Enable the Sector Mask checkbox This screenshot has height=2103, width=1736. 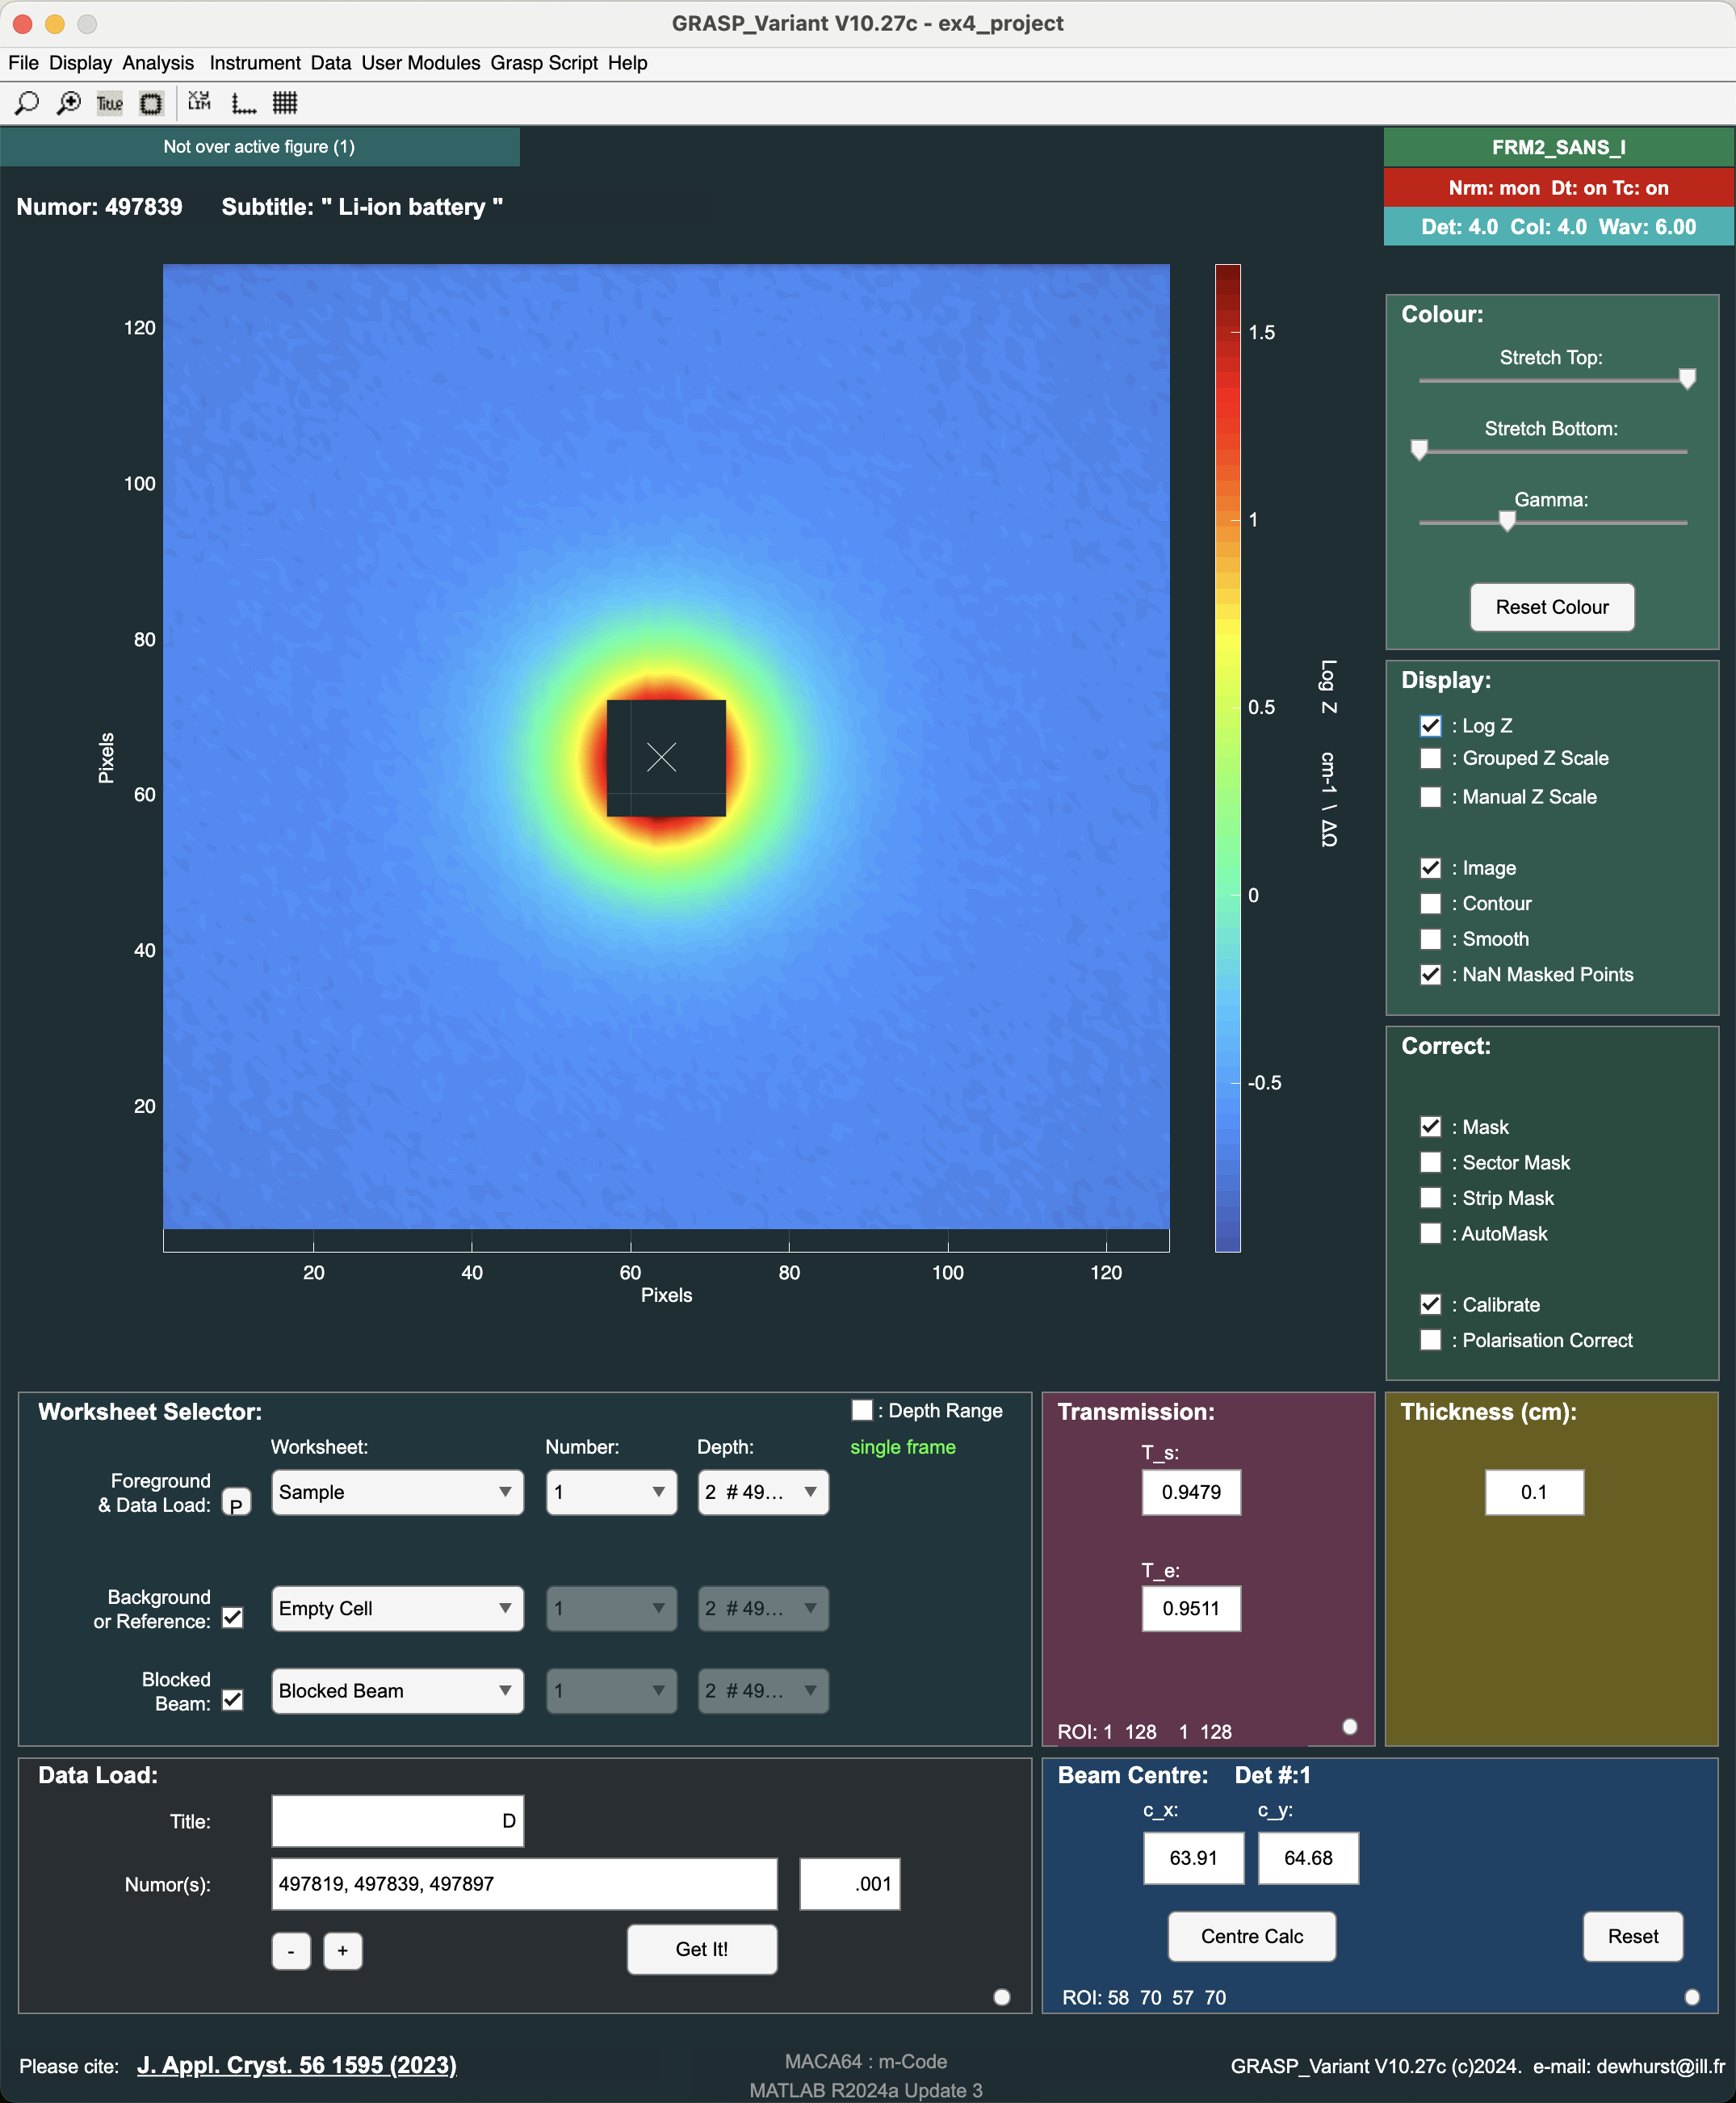point(1430,1162)
